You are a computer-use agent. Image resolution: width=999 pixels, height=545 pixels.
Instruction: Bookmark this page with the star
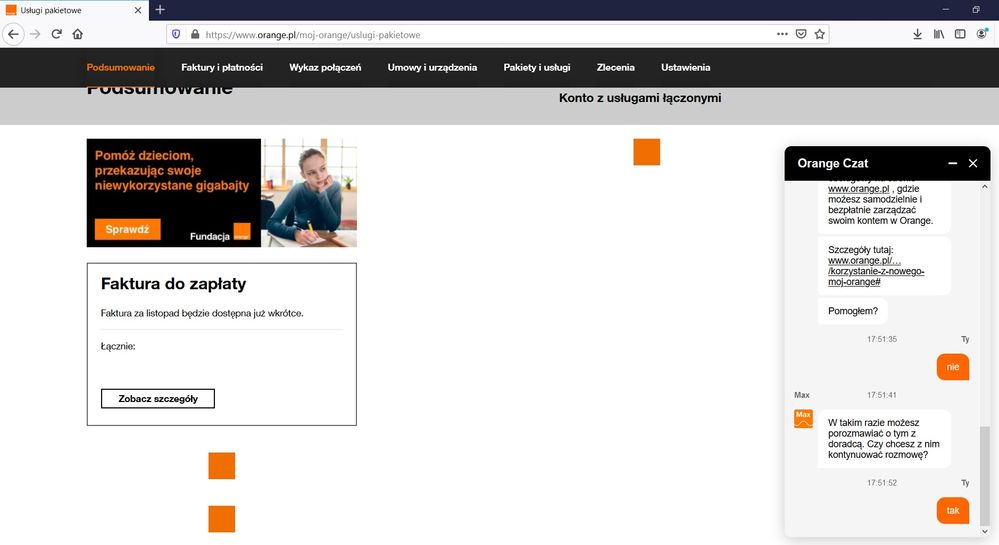(x=820, y=34)
